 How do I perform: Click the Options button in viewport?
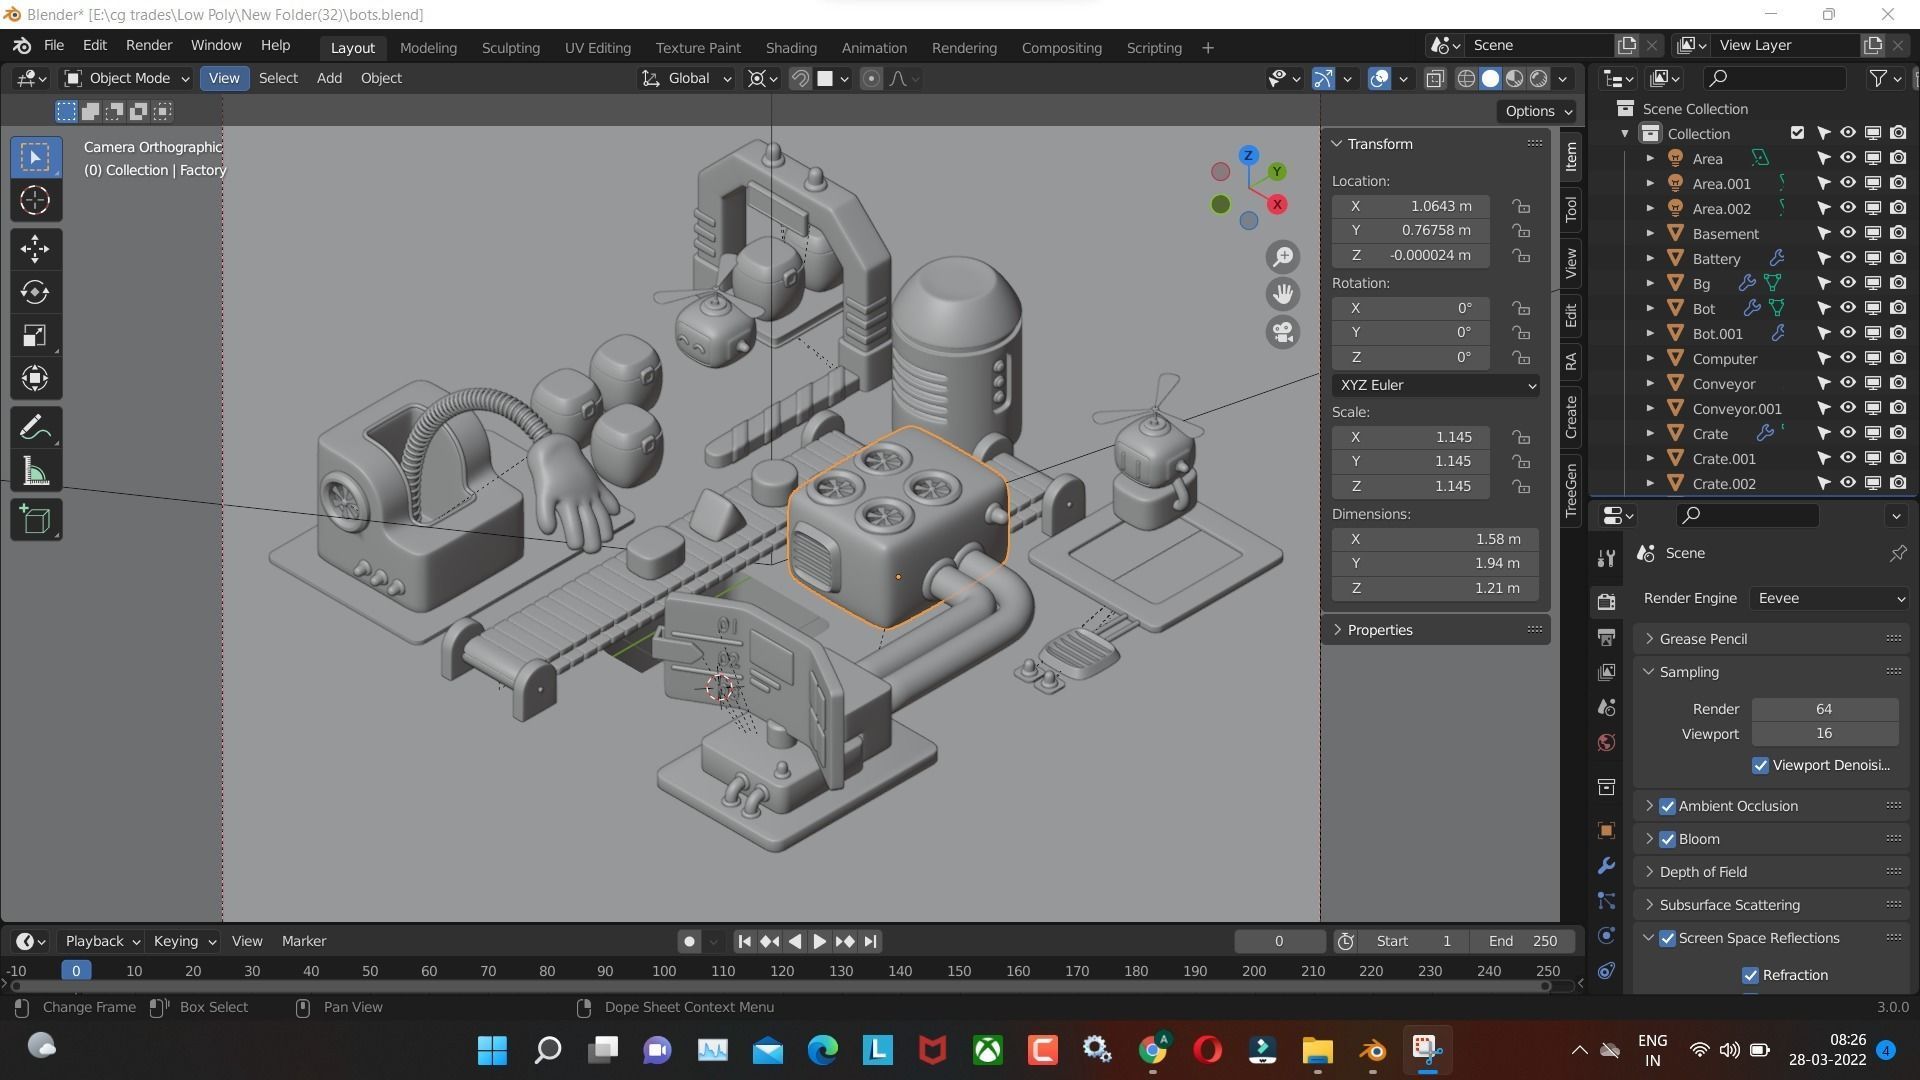tap(1537, 111)
